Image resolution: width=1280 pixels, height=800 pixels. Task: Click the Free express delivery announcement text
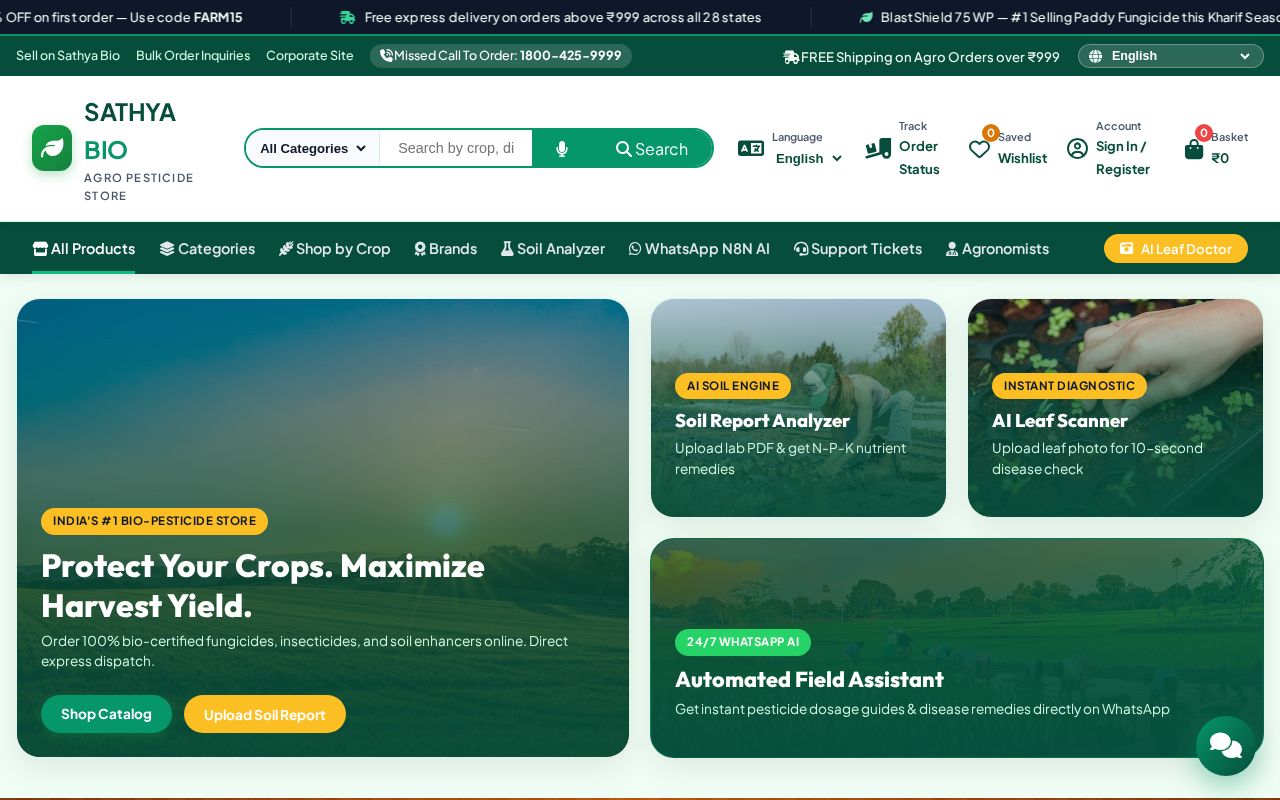pos(563,17)
